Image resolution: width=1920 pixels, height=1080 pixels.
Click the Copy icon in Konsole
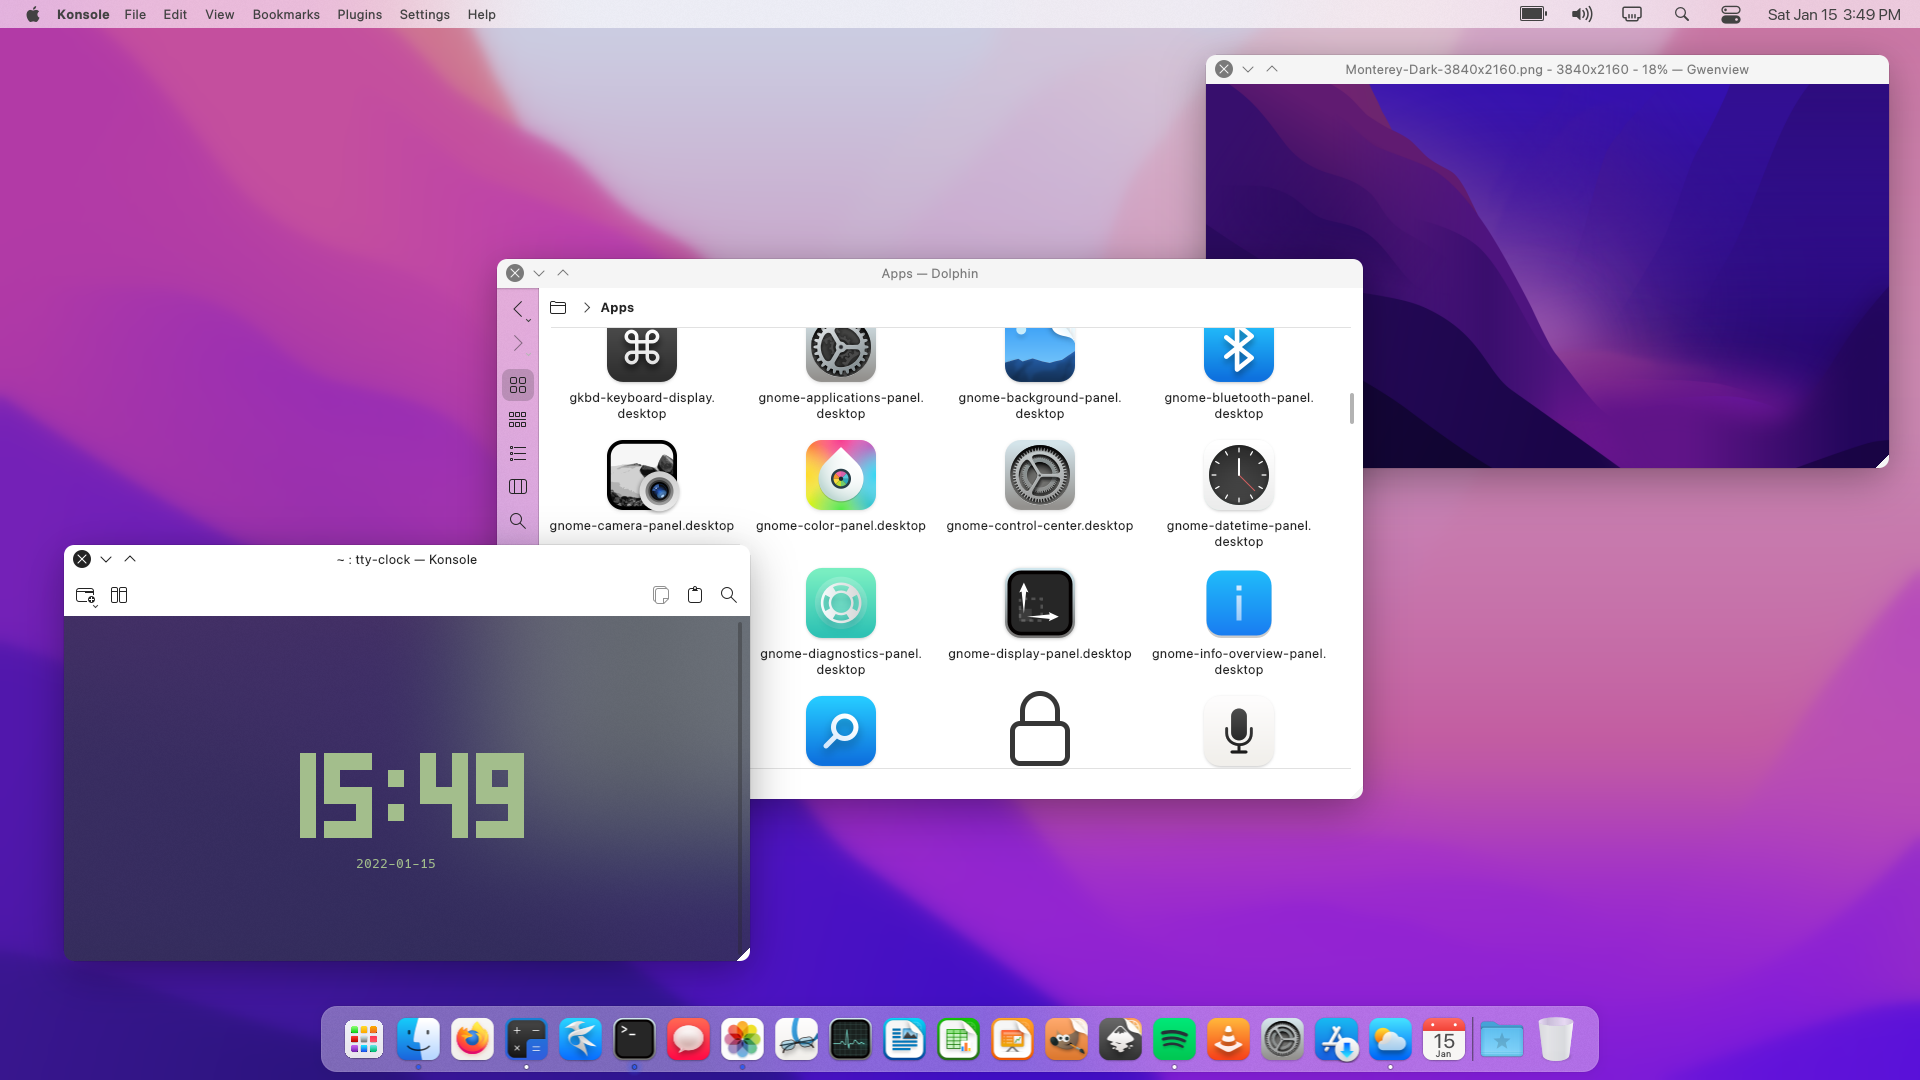(x=661, y=595)
